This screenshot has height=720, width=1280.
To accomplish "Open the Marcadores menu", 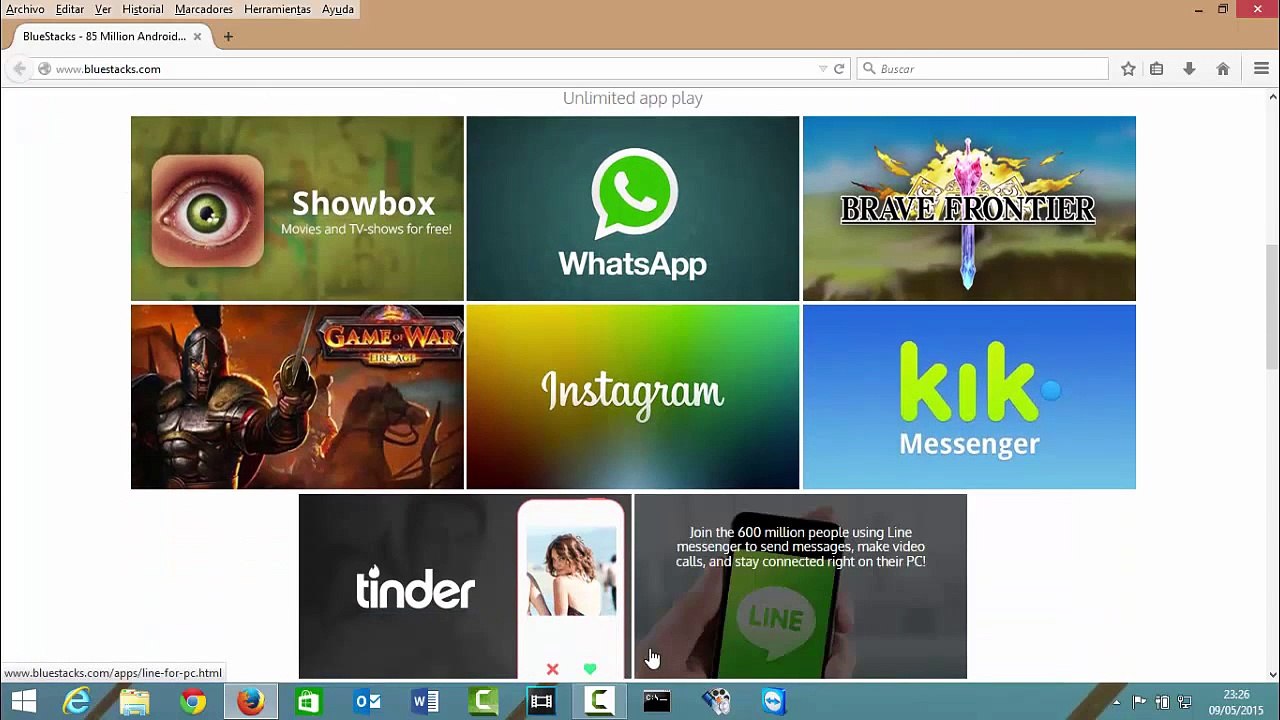I will tap(204, 9).
